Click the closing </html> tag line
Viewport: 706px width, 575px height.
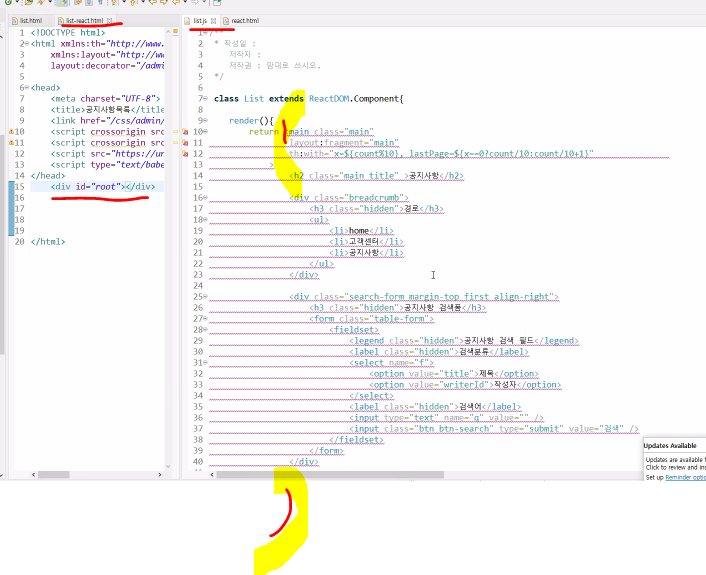[x=48, y=242]
